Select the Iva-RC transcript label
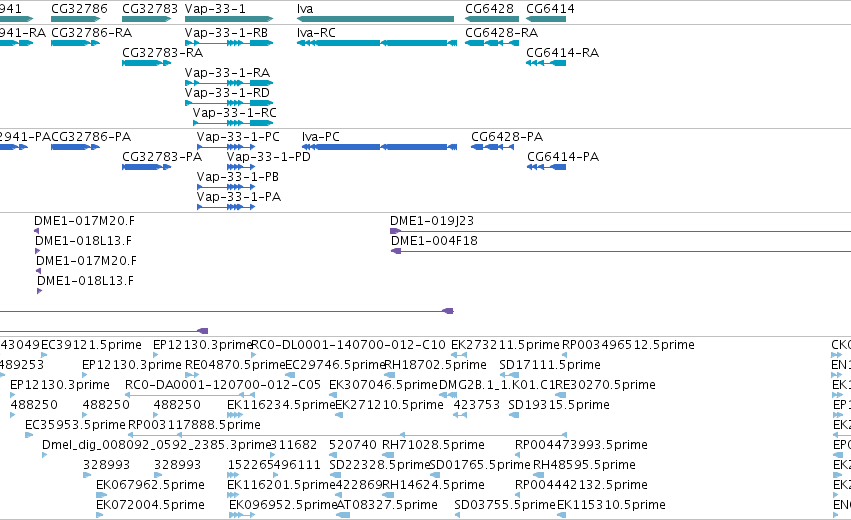Viewport: 851px width, 520px height. point(316,33)
